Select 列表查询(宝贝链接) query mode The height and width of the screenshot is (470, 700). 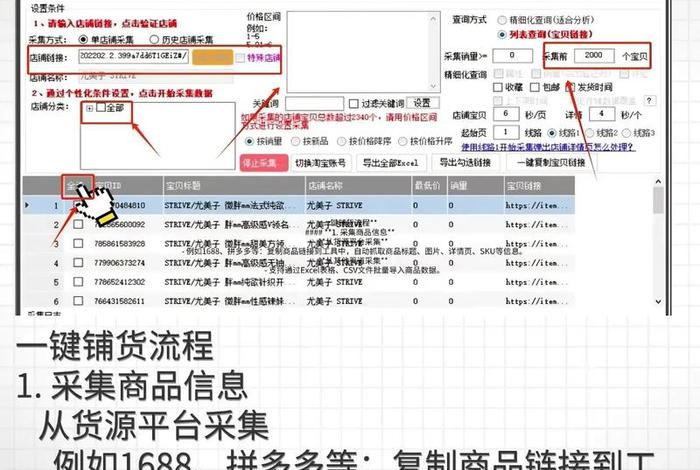click(502, 35)
